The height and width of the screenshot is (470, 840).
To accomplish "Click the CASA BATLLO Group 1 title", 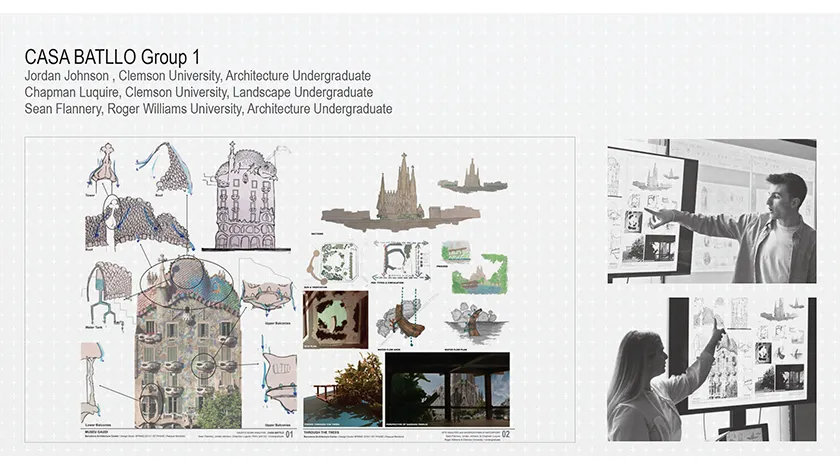I will [x=112, y=57].
